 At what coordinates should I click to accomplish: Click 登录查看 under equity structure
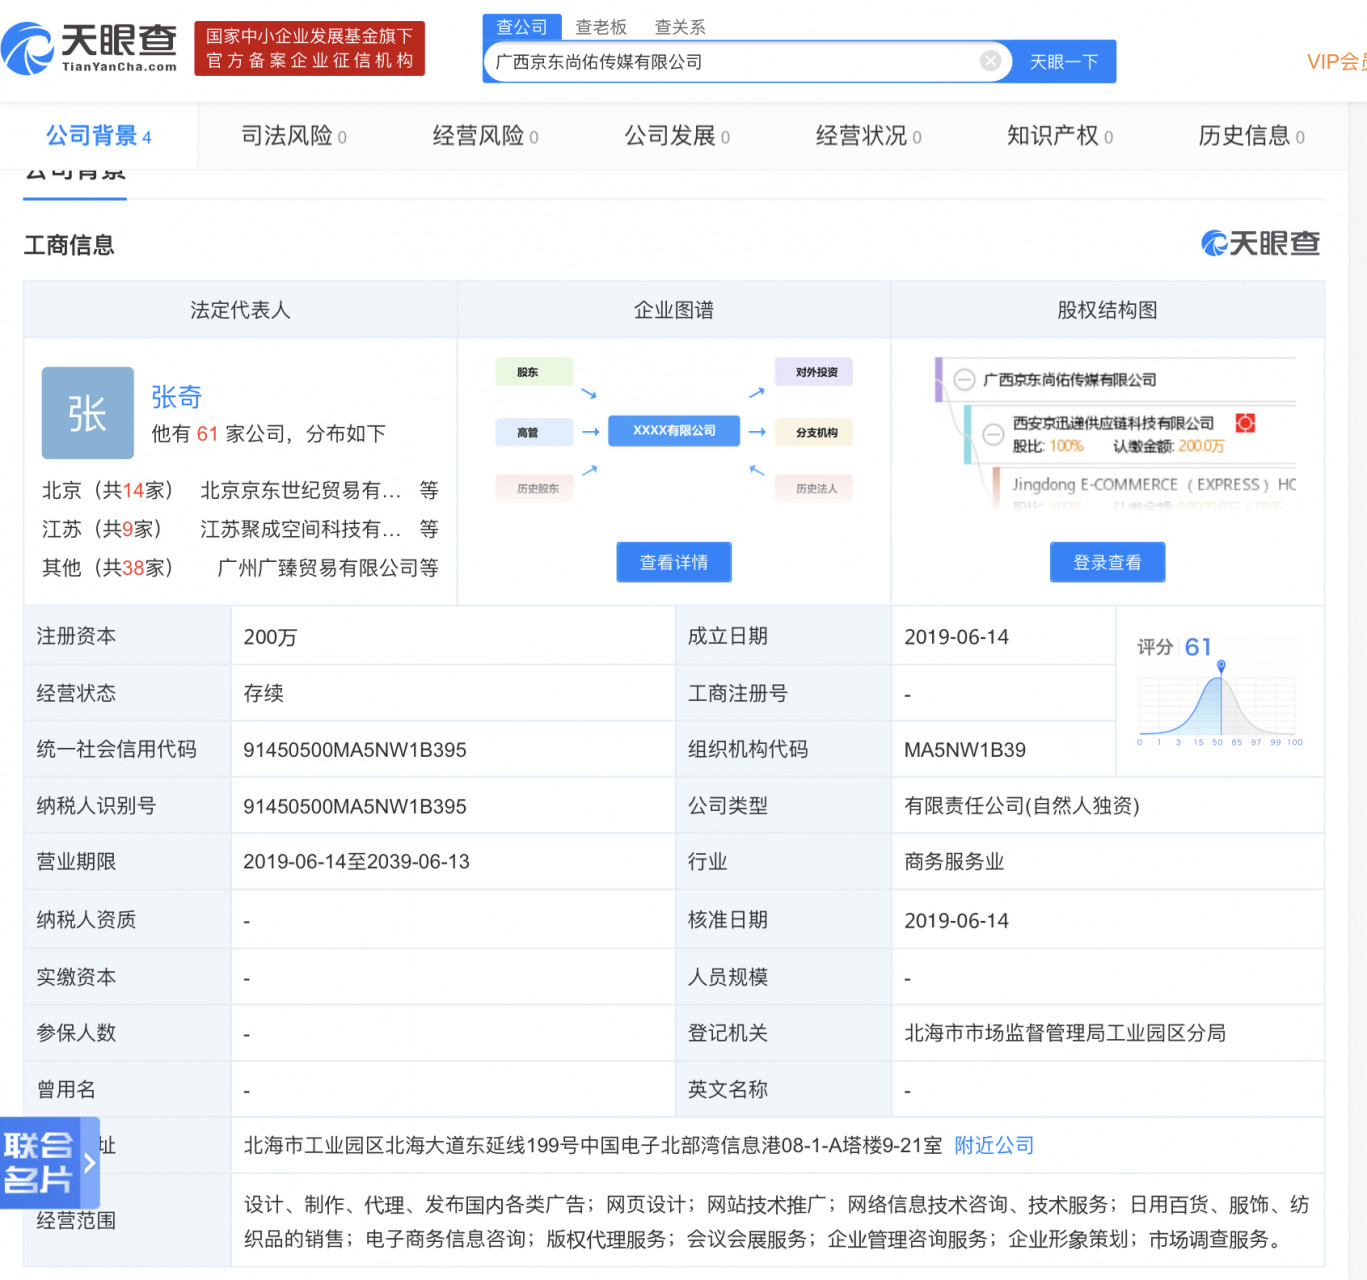(x=1107, y=562)
